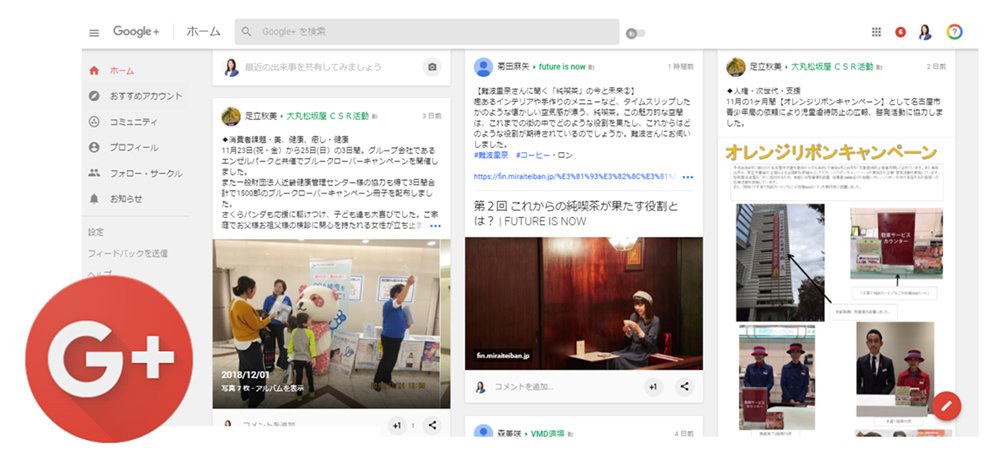
Task: Open the future is now collection link
Action: point(562,66)
